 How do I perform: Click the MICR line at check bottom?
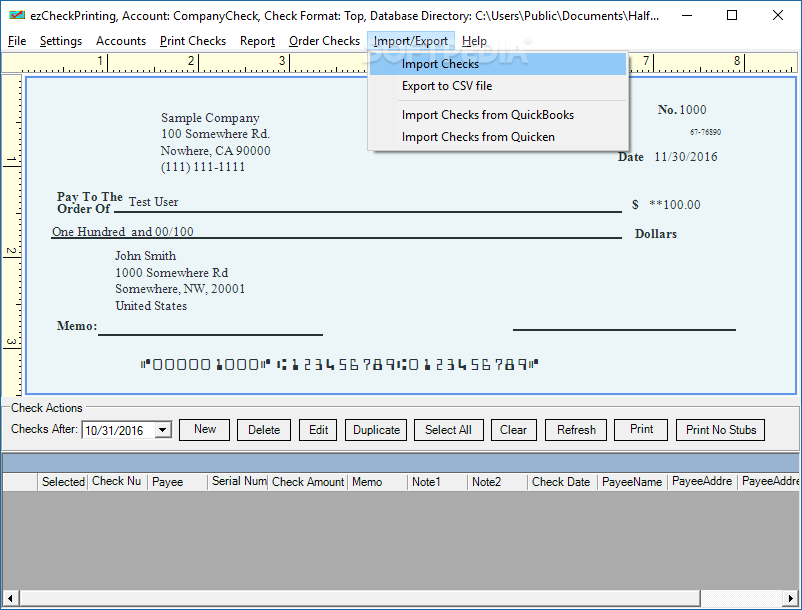coord(340,365)
